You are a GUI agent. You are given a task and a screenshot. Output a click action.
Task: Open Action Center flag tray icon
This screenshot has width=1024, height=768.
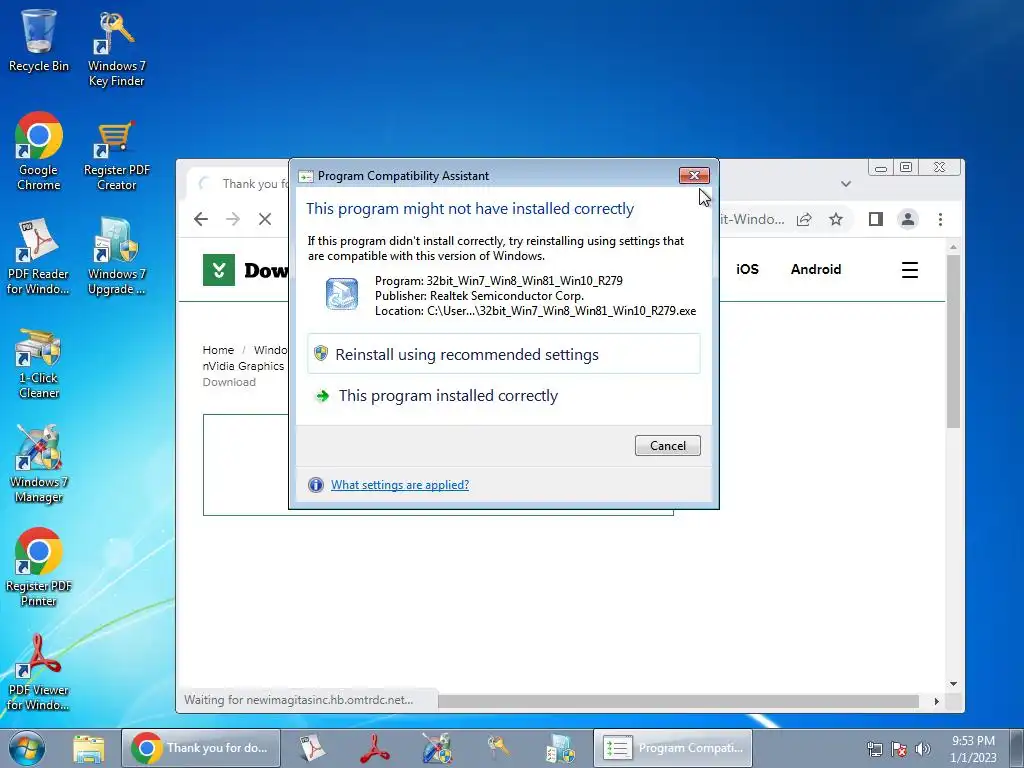[899, 749]
